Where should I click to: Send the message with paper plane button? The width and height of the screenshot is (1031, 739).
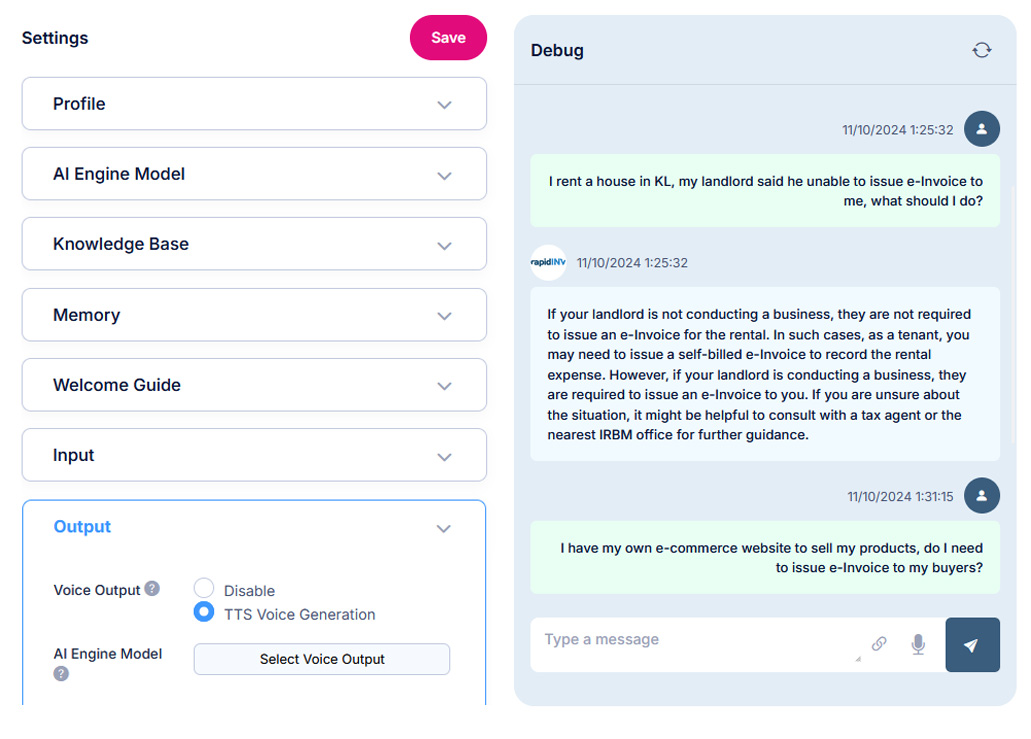click(972, 644)
